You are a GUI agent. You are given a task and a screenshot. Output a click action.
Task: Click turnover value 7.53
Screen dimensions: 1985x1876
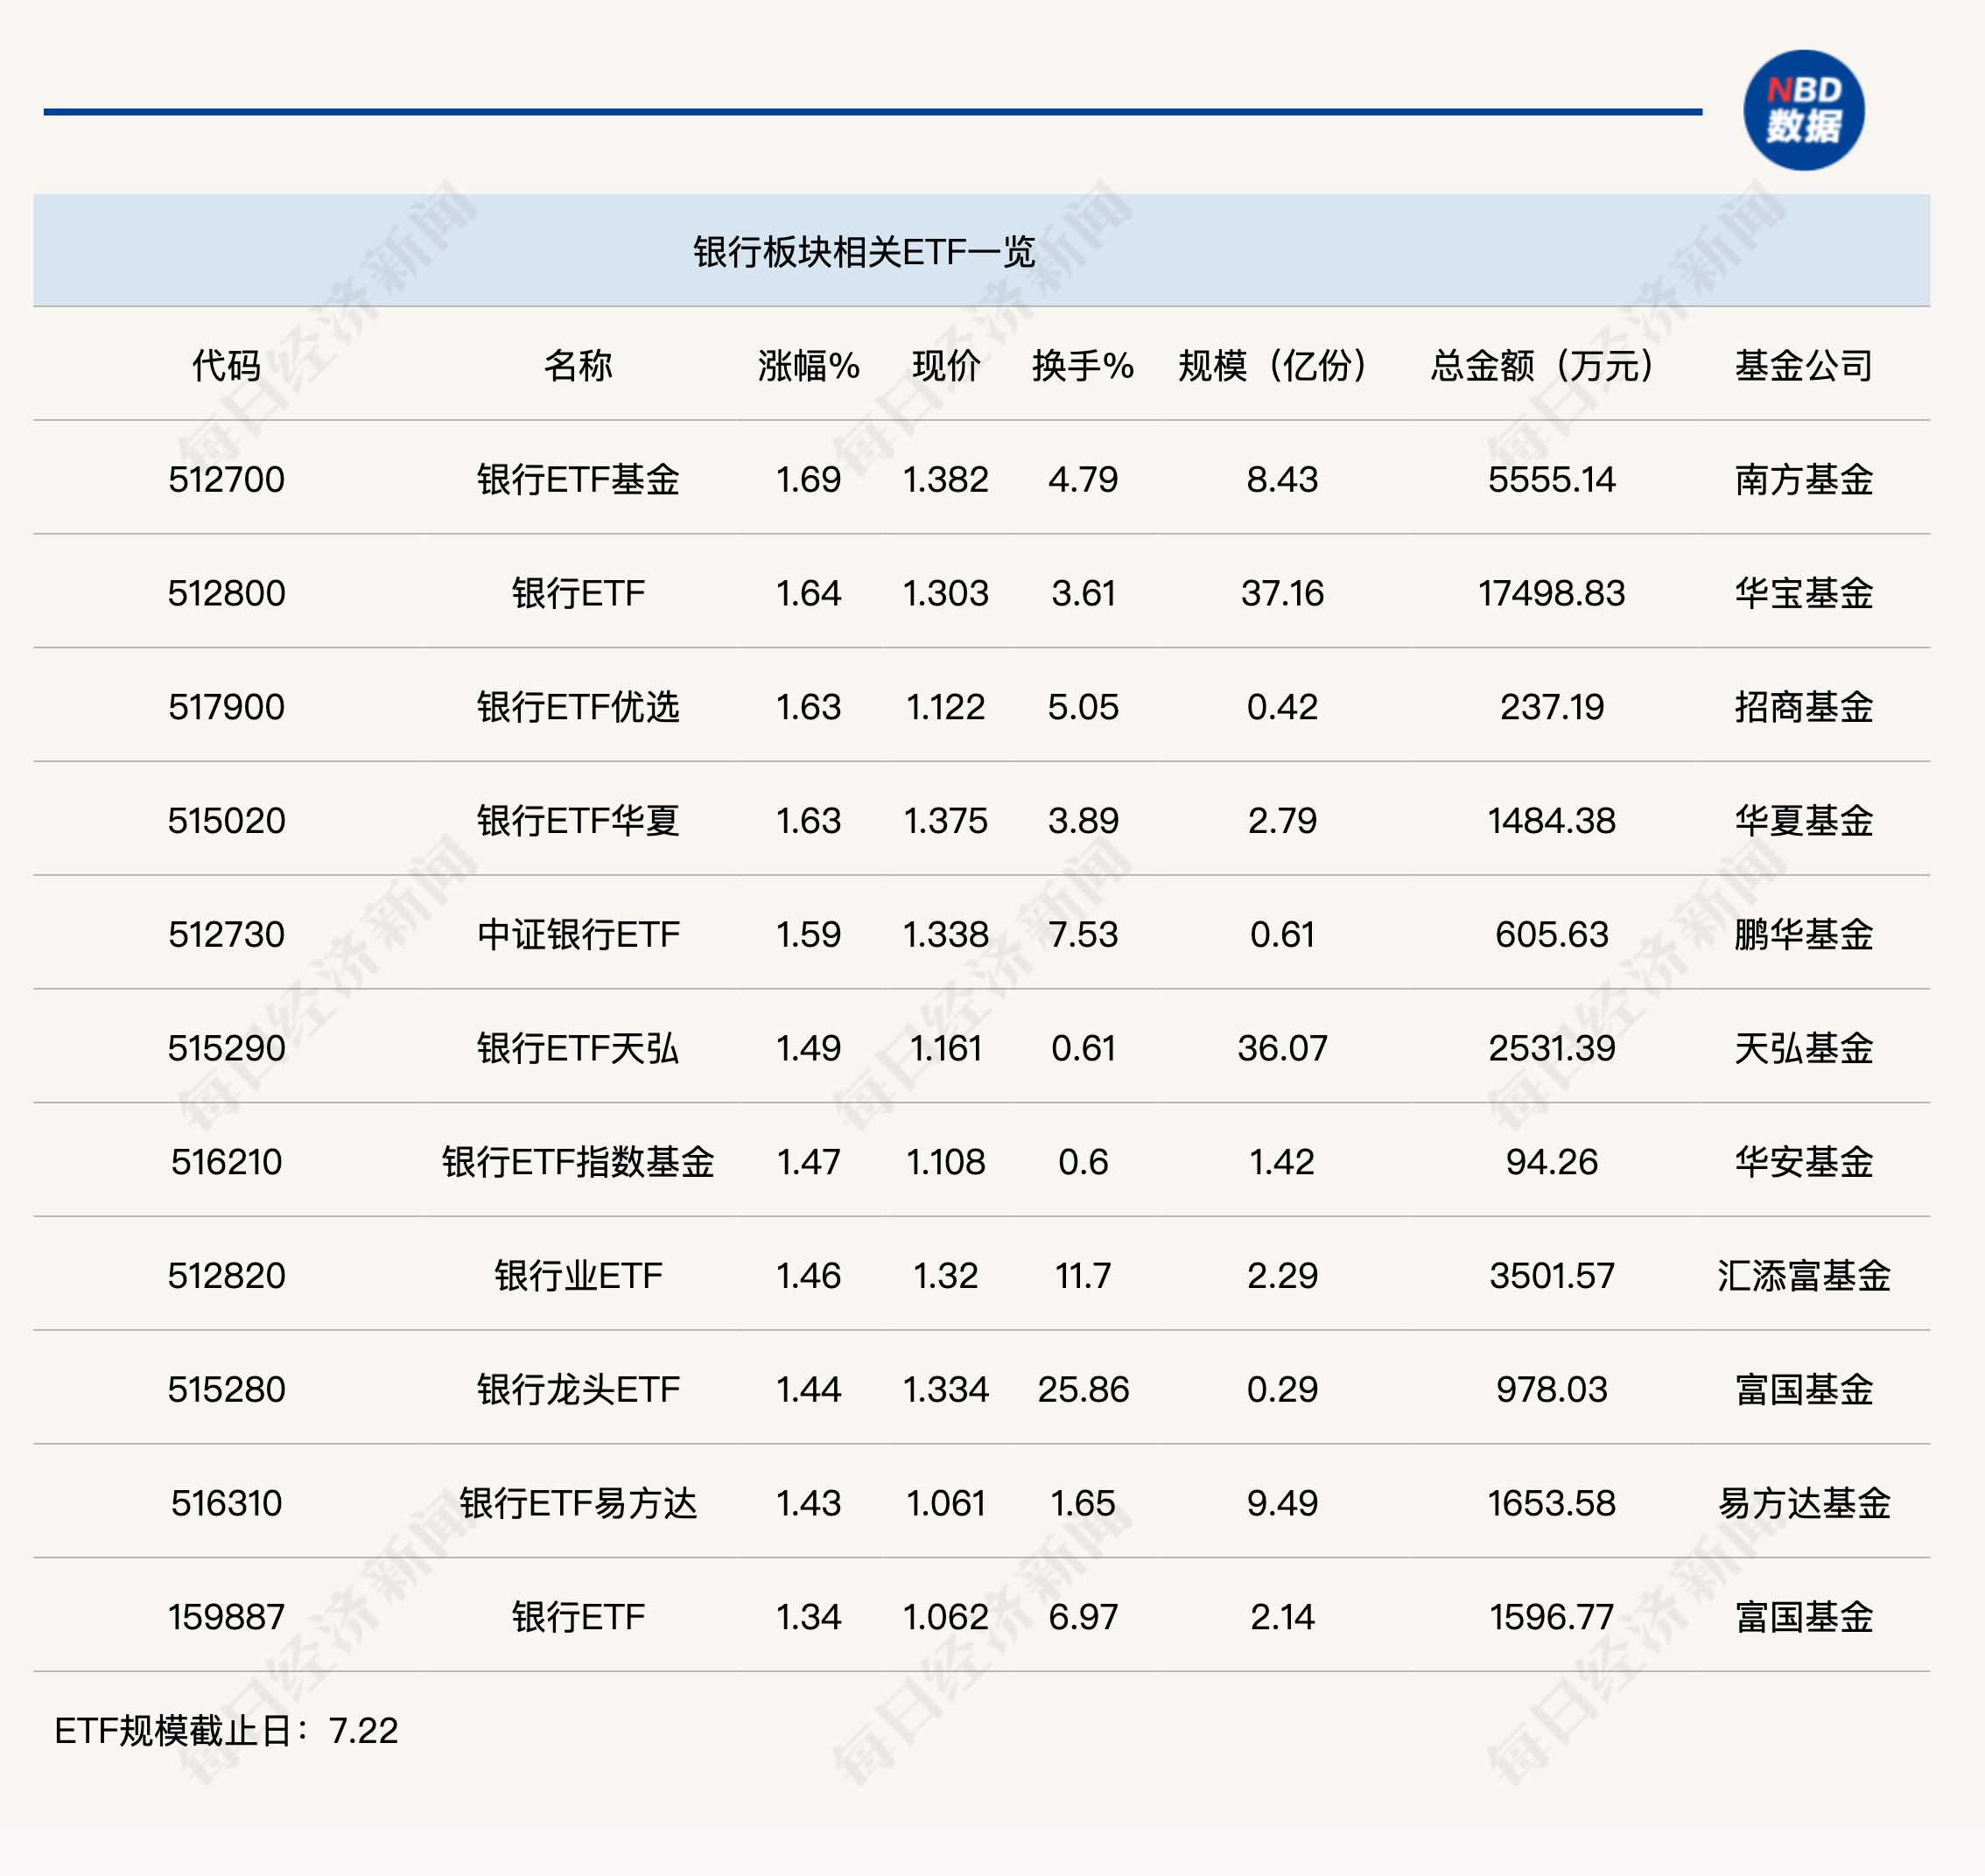pyautogui.click(x=1083, y=935)
